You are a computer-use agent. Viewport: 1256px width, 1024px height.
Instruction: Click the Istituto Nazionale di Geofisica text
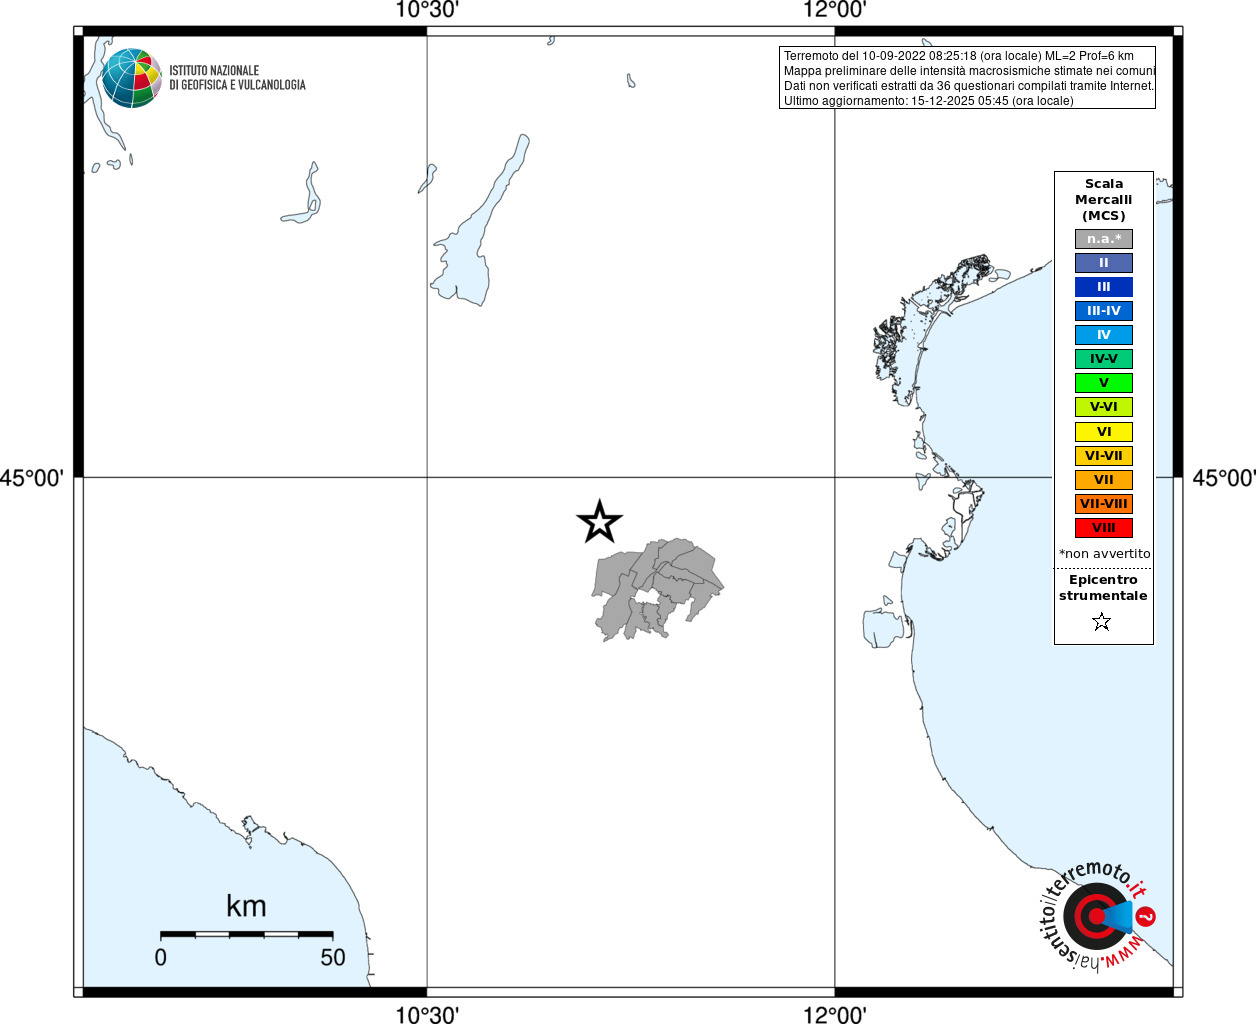[x=237, y=78]
